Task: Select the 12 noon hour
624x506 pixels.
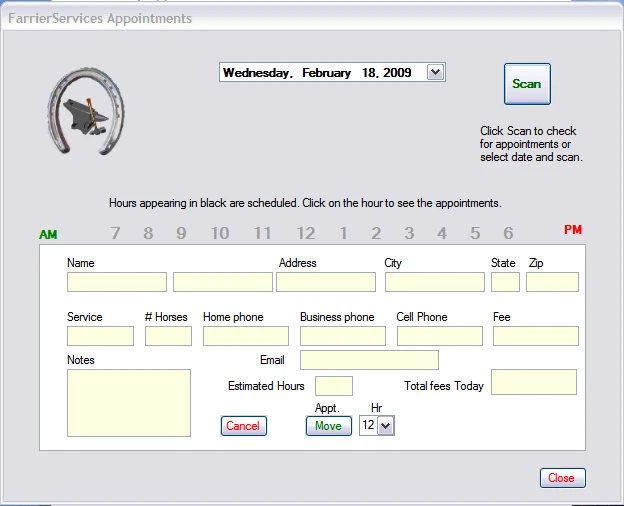Action: (306, 233)
